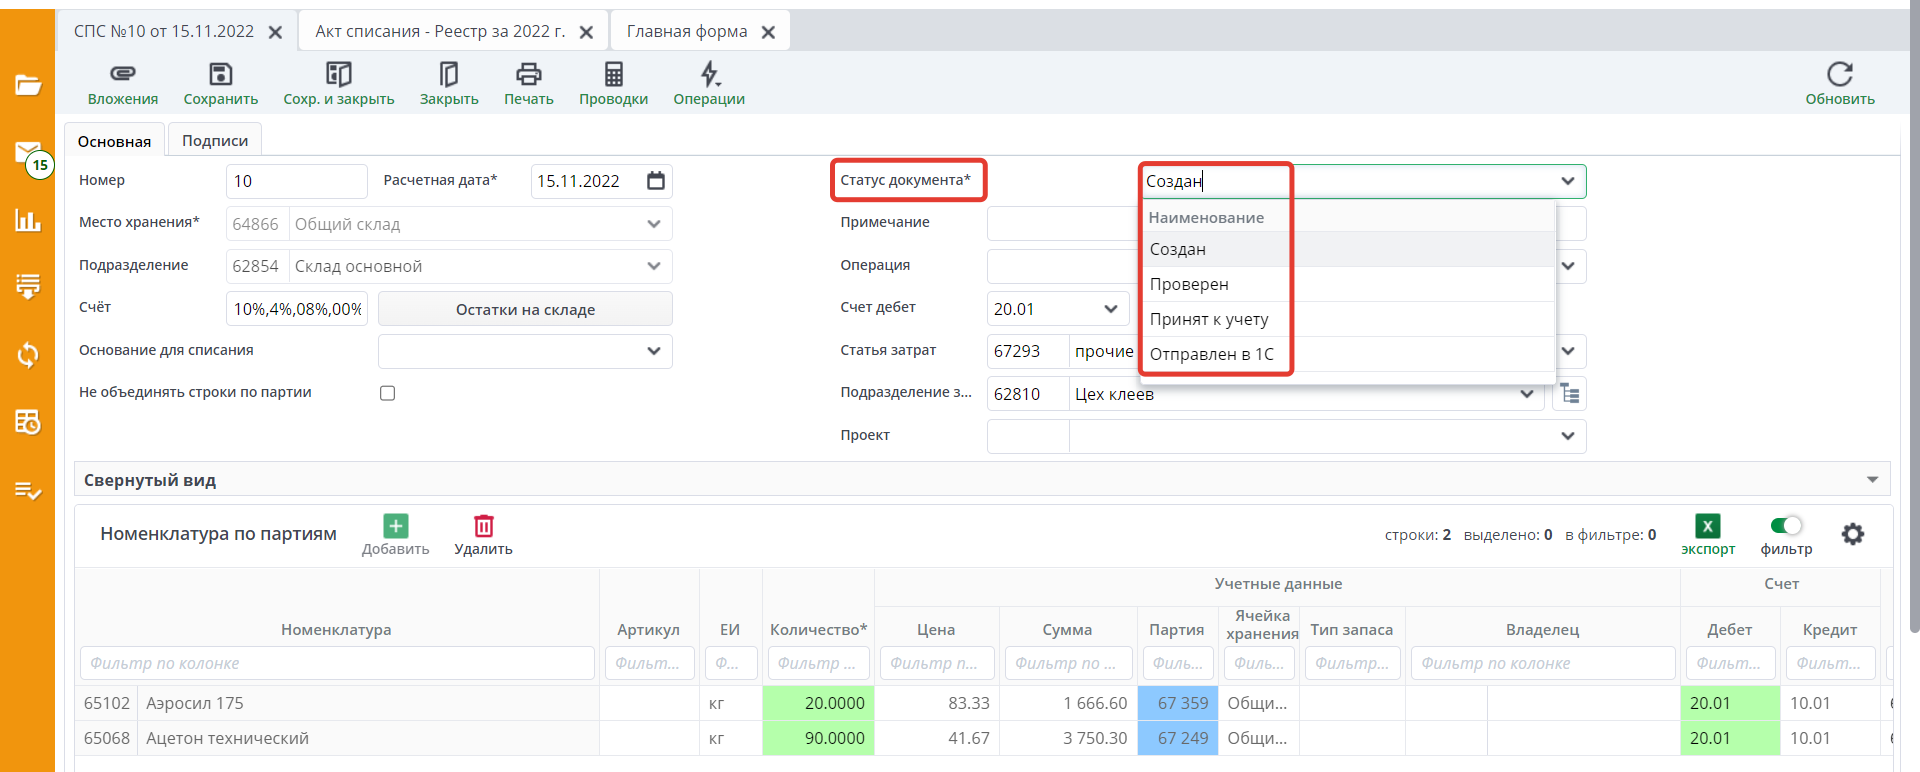Open Проводки calculator icon
The width and height of the screenshot is (1920, 772).
(x=613, y=74)
